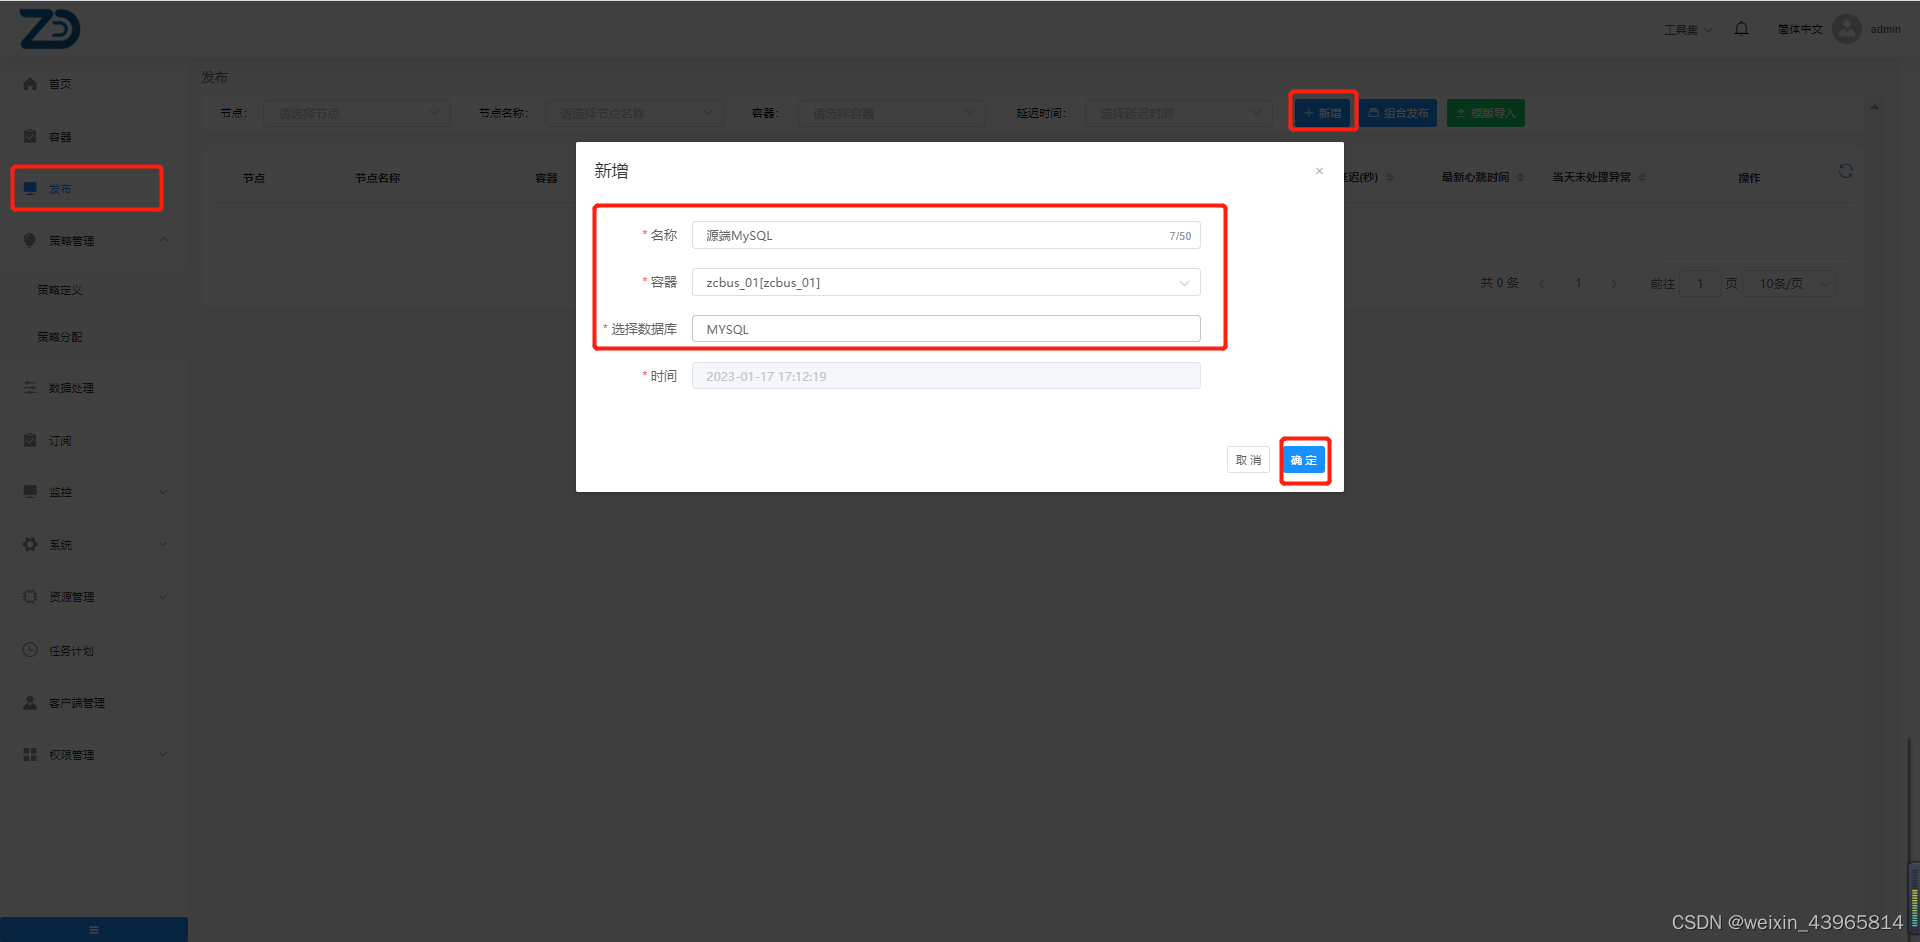Click the disabled 时间 field
Image resolution: width=1920 pixels, height=942 pixels.
point(946,376)
